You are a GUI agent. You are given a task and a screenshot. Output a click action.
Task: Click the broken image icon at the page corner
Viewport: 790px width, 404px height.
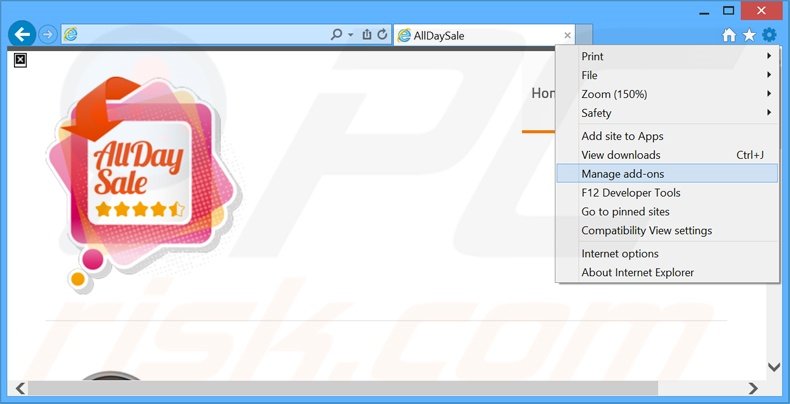[20, 60]
